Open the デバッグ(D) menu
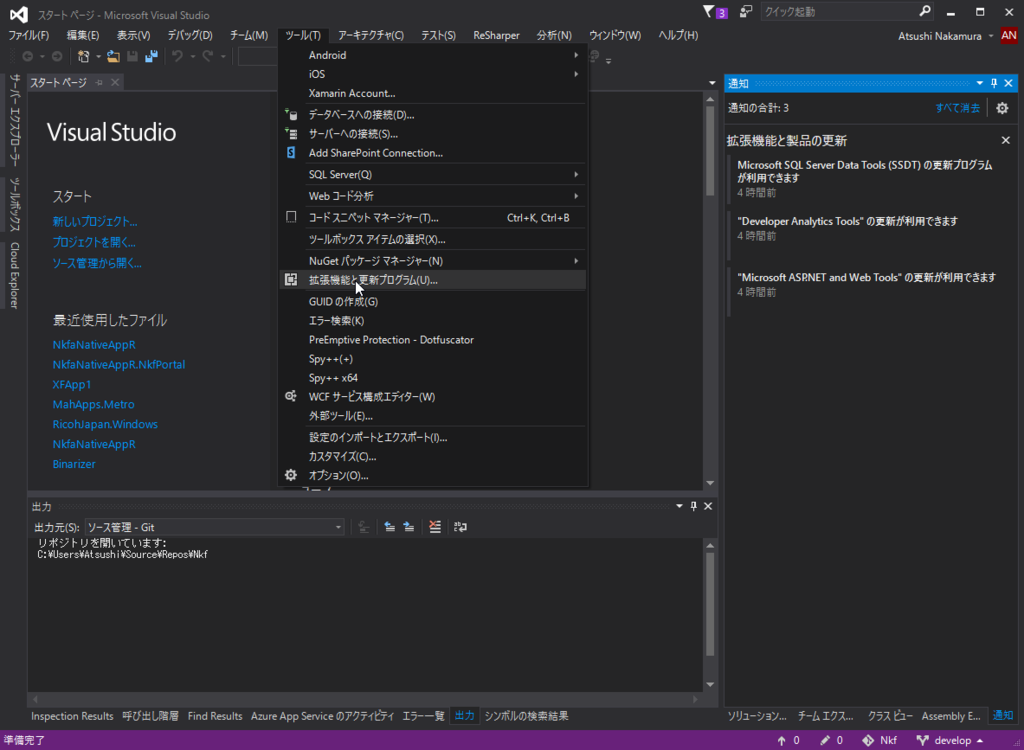This screenshot has width=1024, height=750. (190, 35)
